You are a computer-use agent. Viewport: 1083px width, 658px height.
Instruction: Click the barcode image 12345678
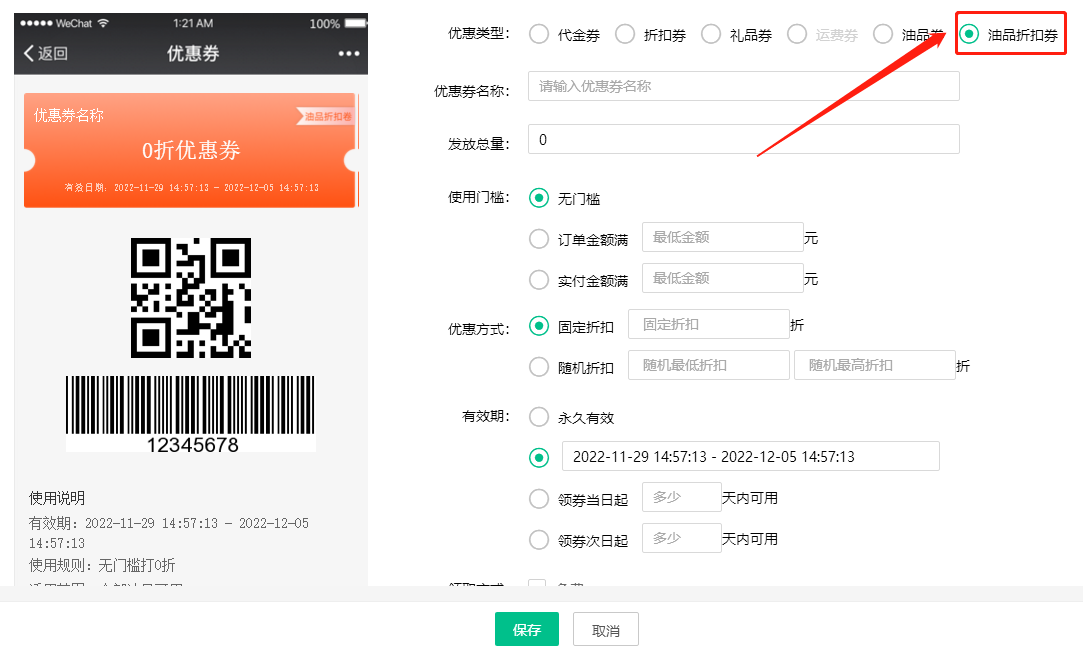[x=190, y=413]
